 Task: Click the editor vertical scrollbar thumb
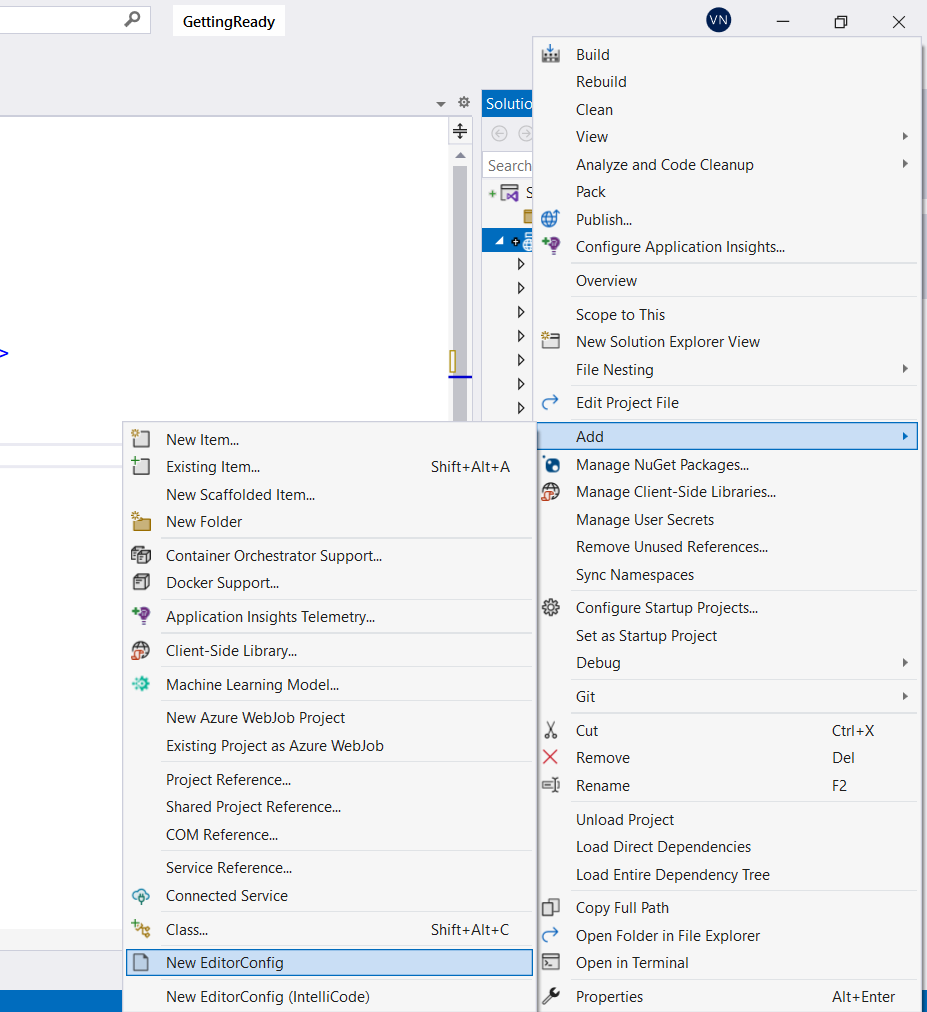(460, 294)
